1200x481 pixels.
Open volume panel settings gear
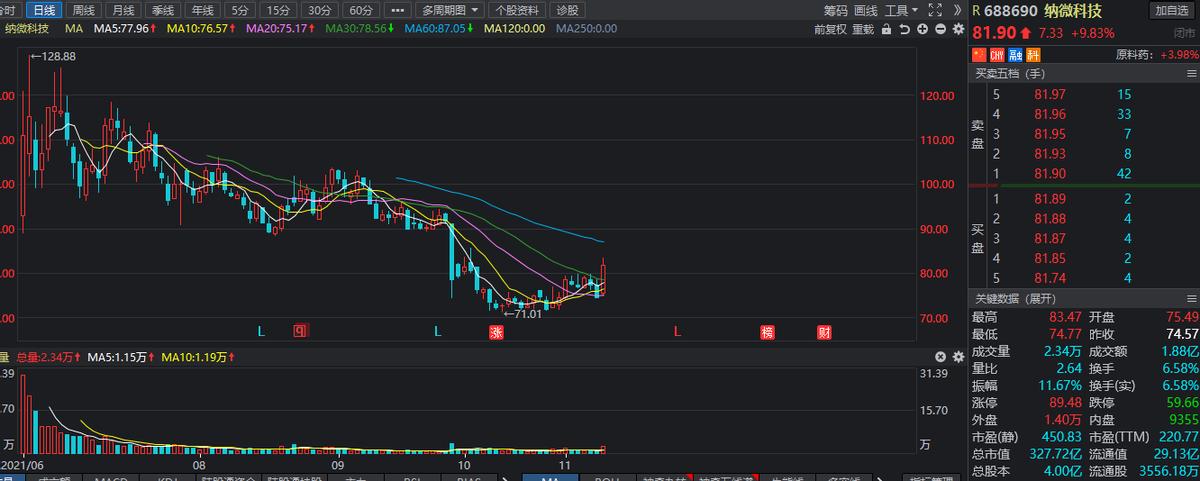[957, 357]
